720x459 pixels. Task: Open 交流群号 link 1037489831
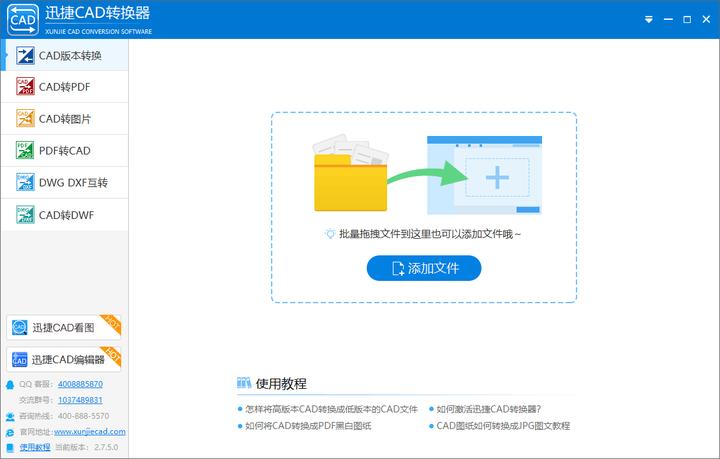click(x=80, y=400)
